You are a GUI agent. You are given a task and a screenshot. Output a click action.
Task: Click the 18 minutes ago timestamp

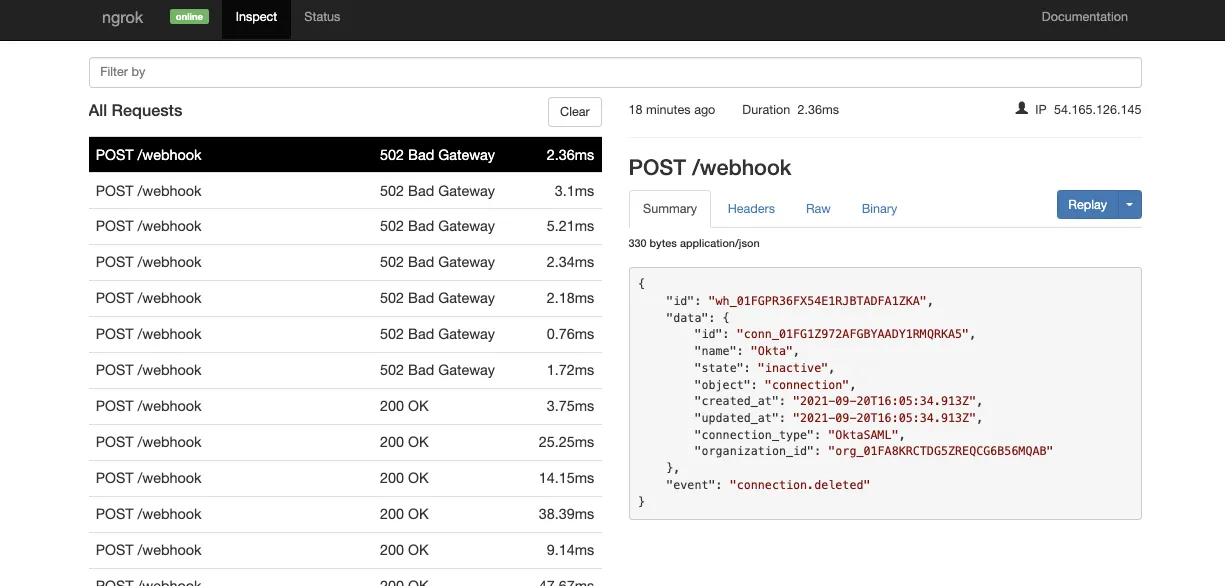pyautogui.click(x=672, y=110)
